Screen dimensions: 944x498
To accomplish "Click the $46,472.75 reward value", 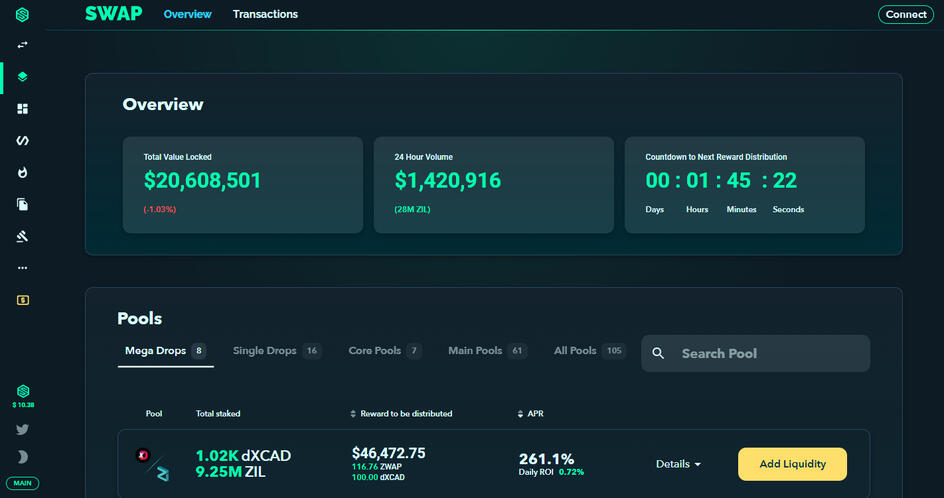I will [x=388, y=453].
